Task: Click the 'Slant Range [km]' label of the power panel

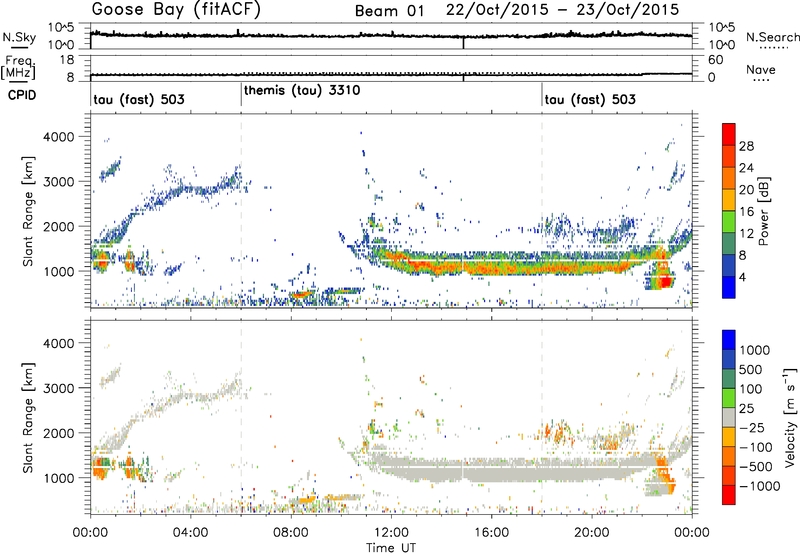Action: [28, 211]
